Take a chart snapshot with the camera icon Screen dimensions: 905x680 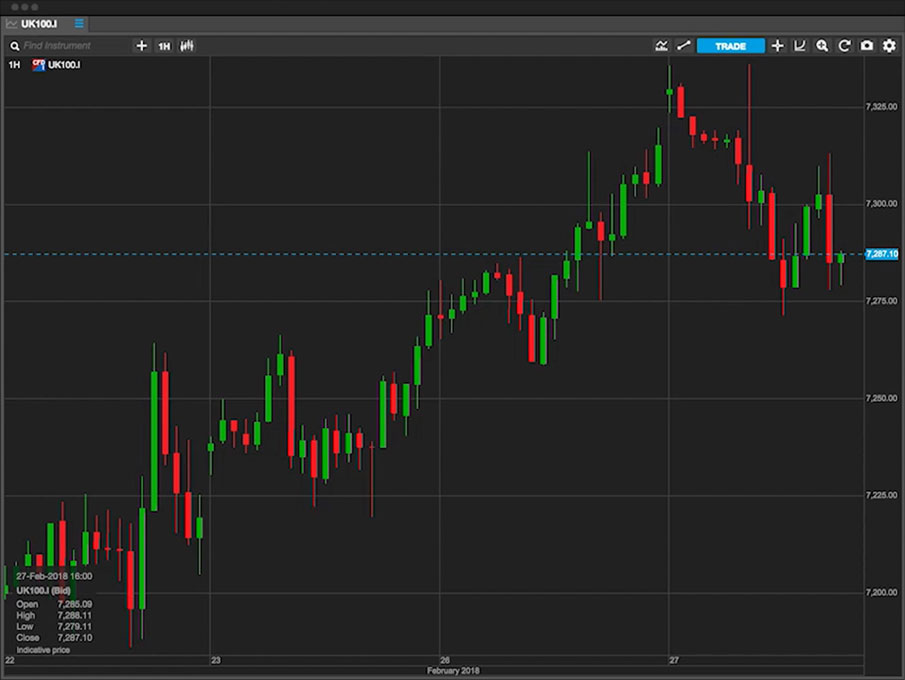[x=866, y=45]
